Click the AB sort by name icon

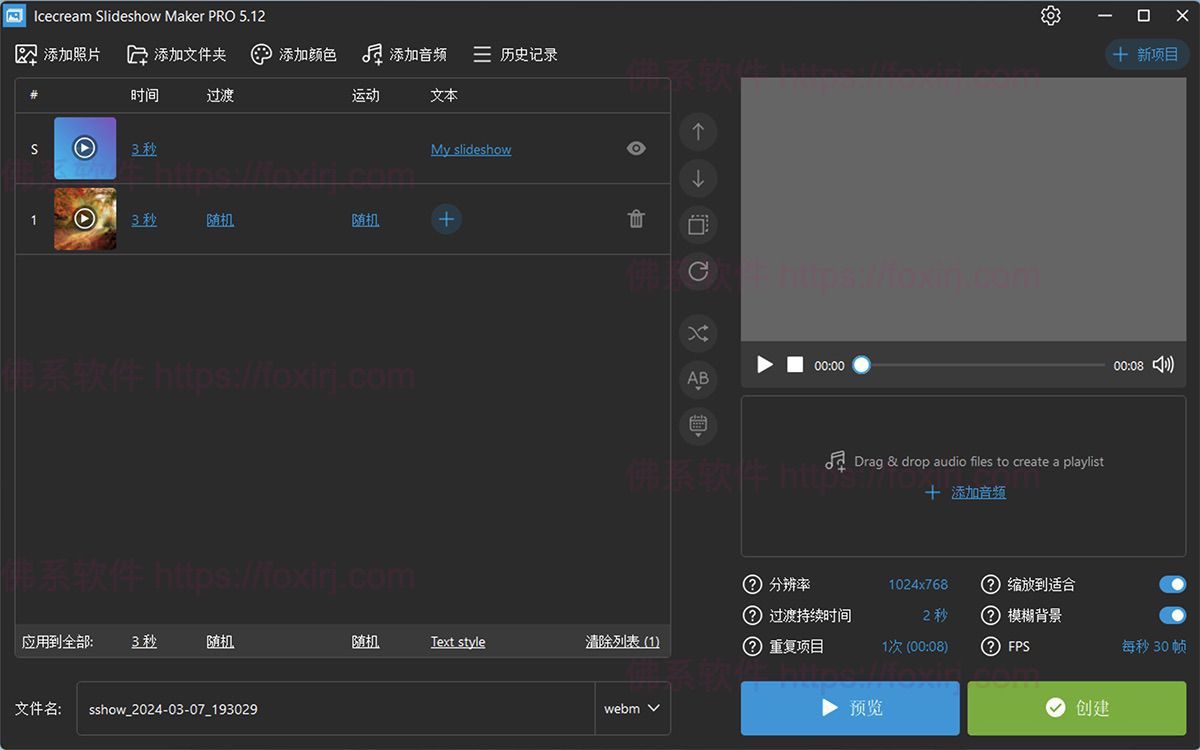(698, 379)
